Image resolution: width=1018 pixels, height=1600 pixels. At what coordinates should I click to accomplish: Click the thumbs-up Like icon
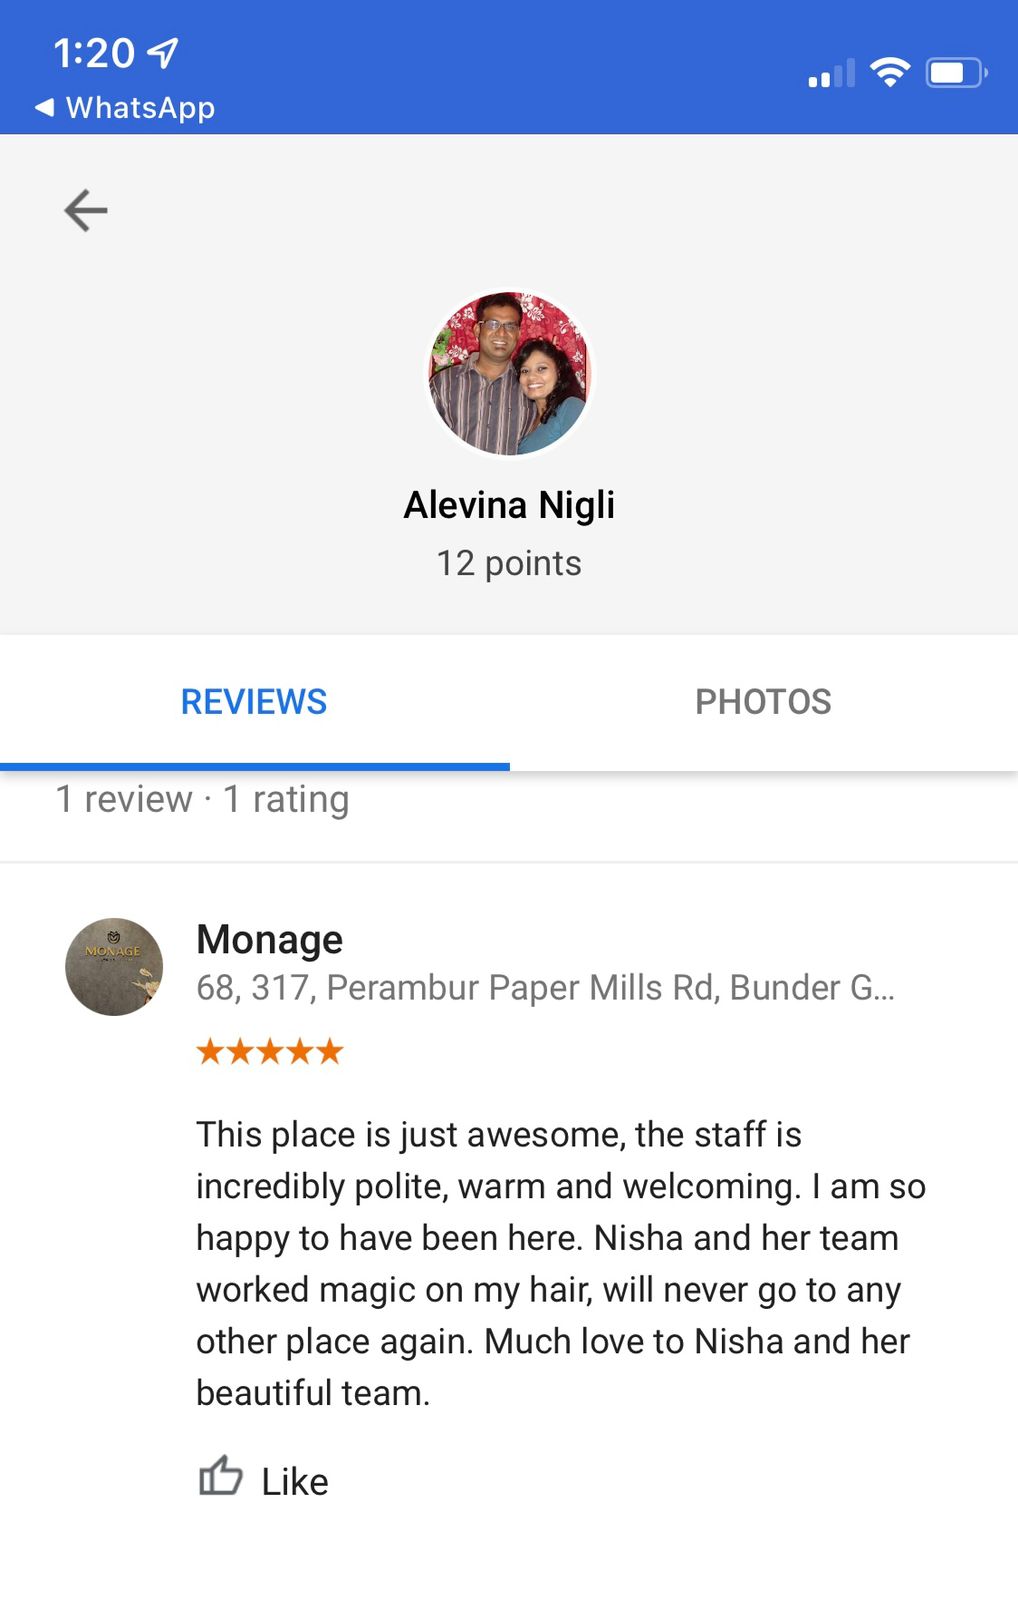tap(220, 1477)
